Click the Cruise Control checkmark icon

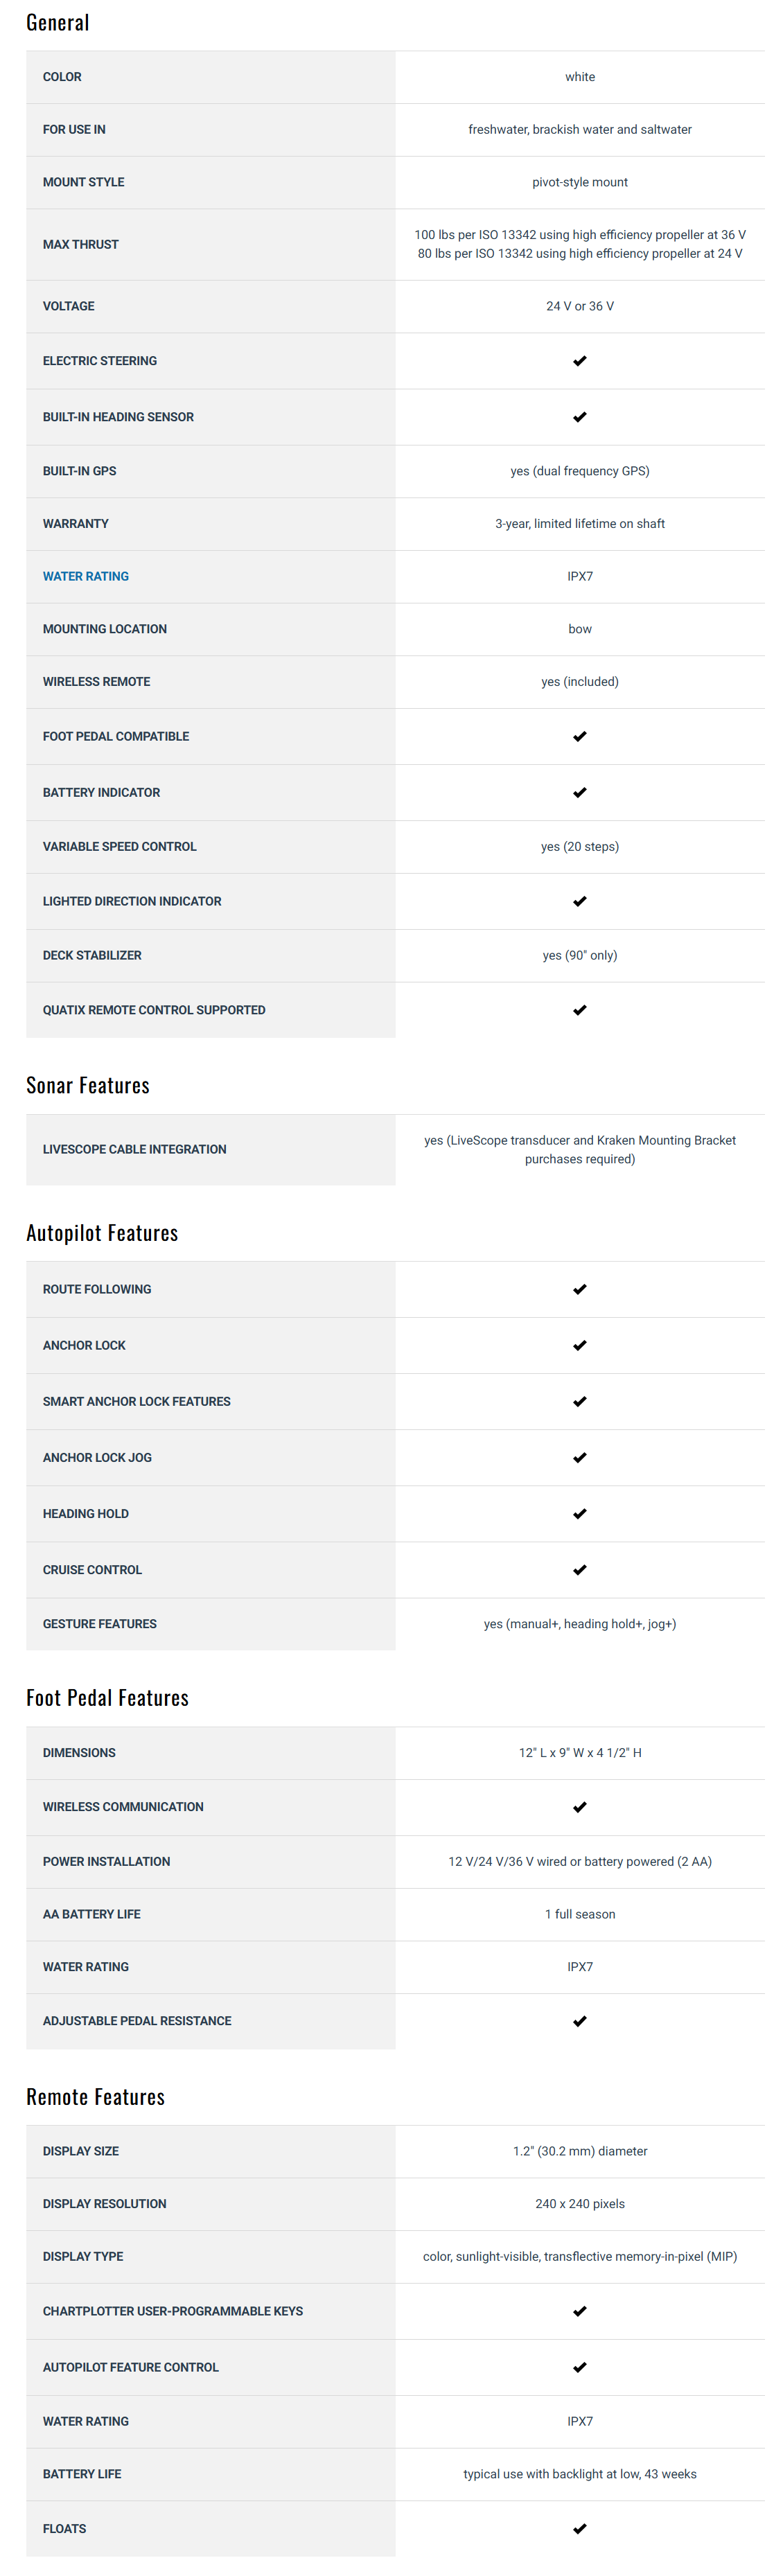(580, 1570)
